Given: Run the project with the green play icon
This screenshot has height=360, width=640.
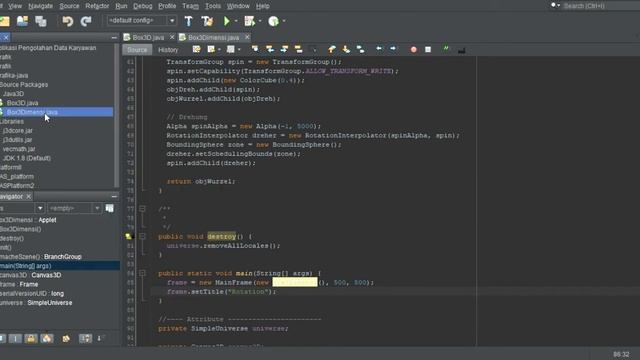Looking at the screenshot, I should coord(227,21).
